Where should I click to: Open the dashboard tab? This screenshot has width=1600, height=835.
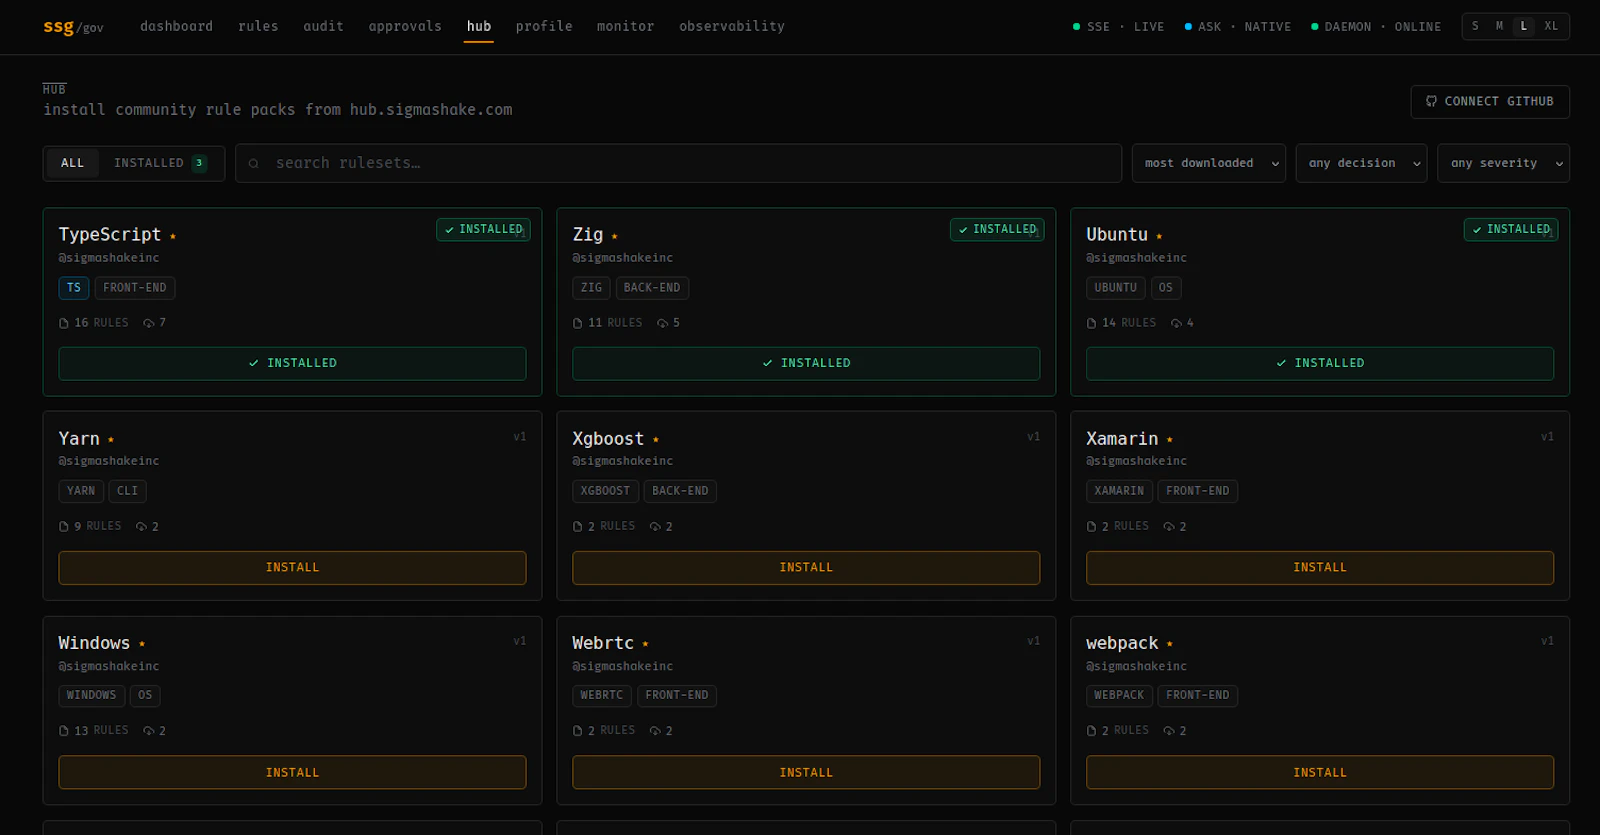point(177,27)
